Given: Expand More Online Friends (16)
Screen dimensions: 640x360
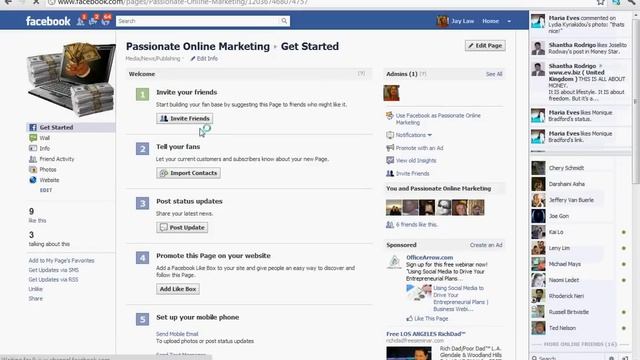Looking at the screenshot, I should 580,344.
